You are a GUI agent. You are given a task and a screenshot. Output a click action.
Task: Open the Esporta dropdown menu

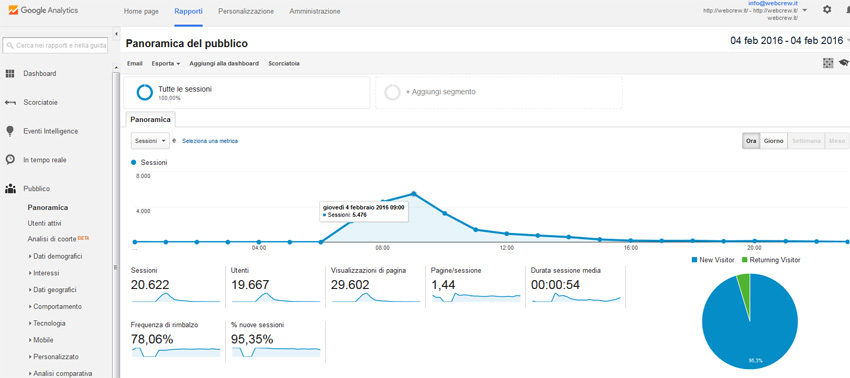coord(165,63)
